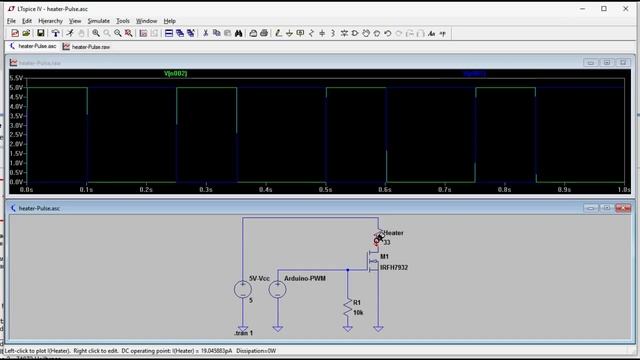Screen dimensions: 640x360
Task: Minimize the heater-Pulse.asc schematic window
Action: (590, 208)
